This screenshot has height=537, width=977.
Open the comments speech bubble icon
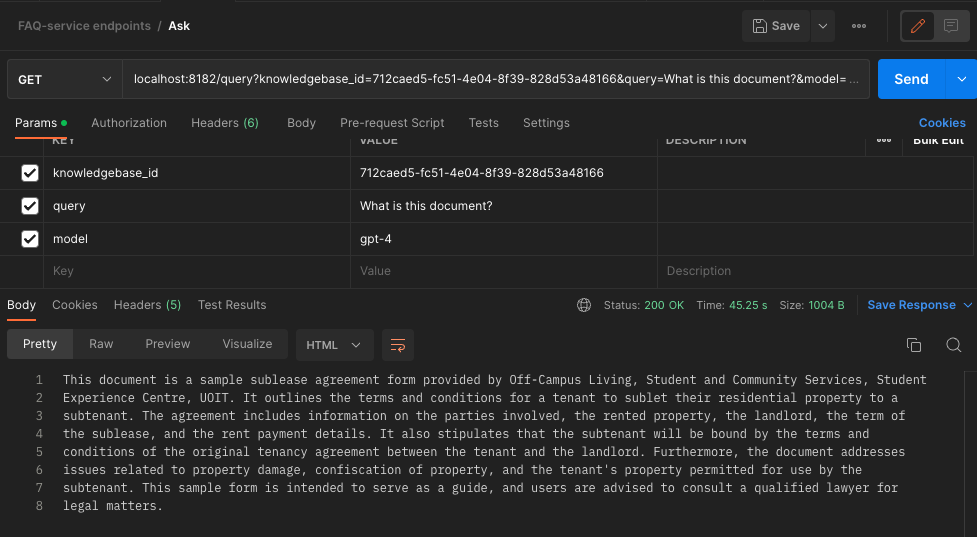[951, 26]
